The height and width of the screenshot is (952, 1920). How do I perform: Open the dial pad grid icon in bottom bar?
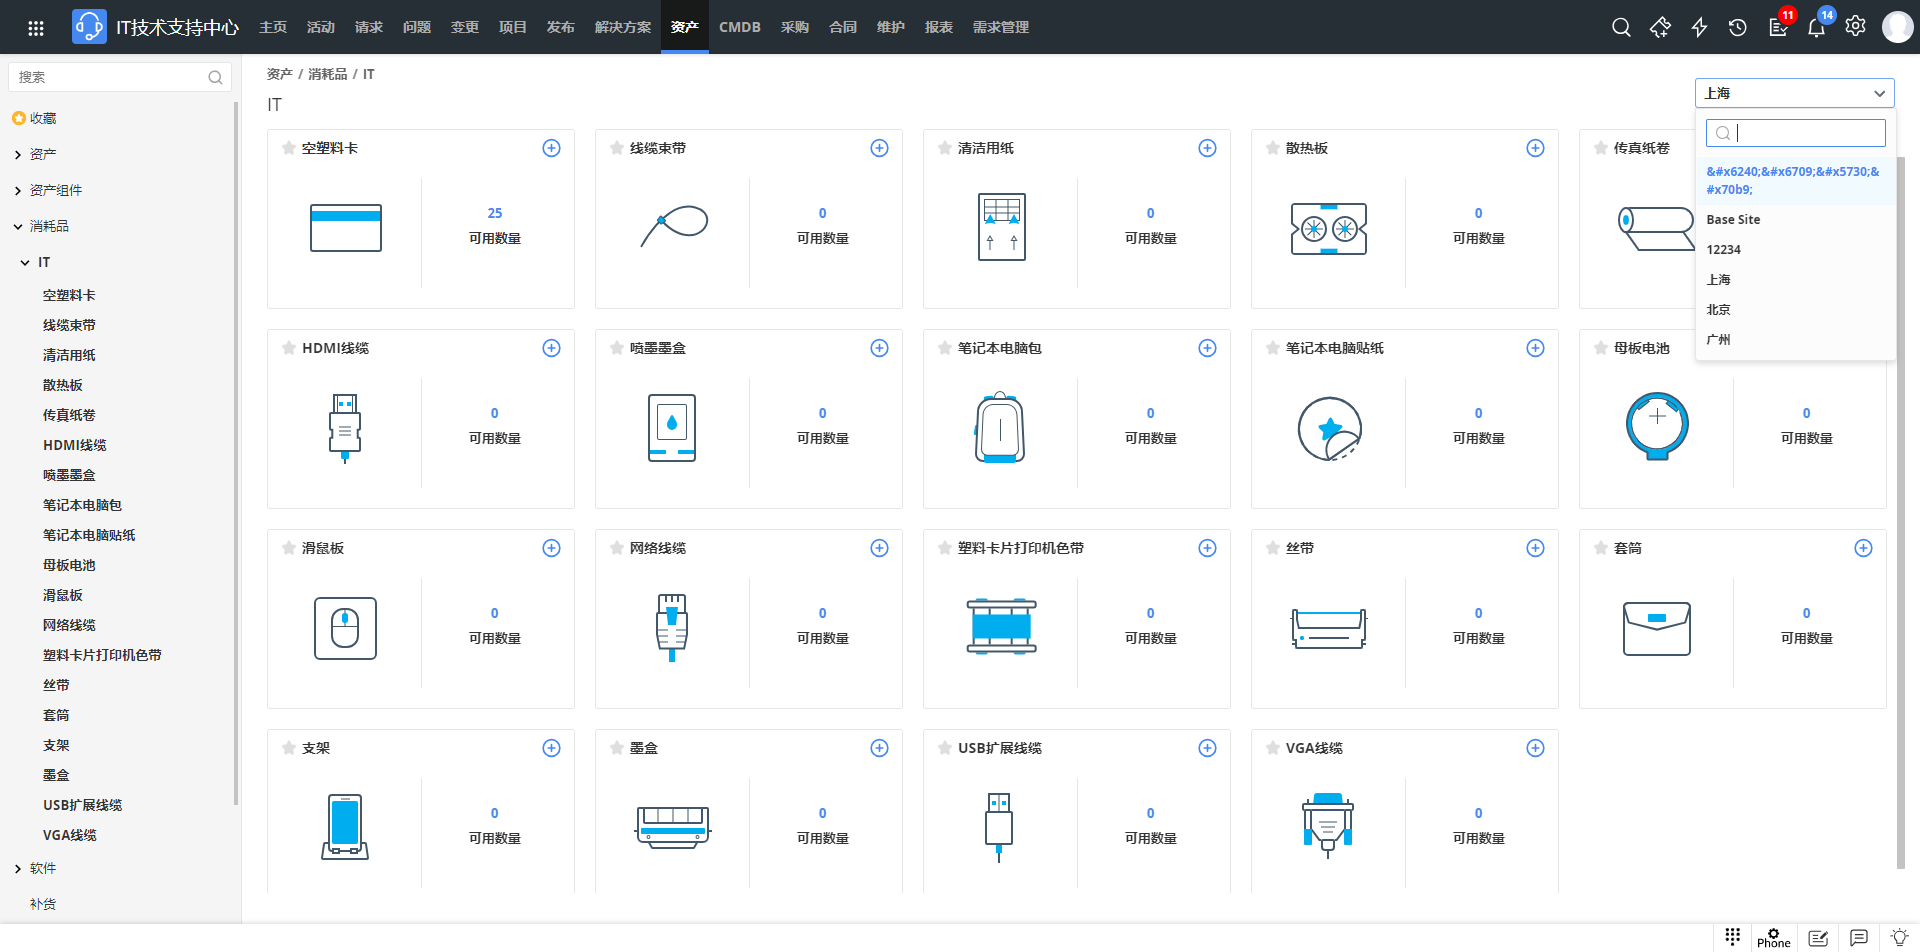[1733, 936]
